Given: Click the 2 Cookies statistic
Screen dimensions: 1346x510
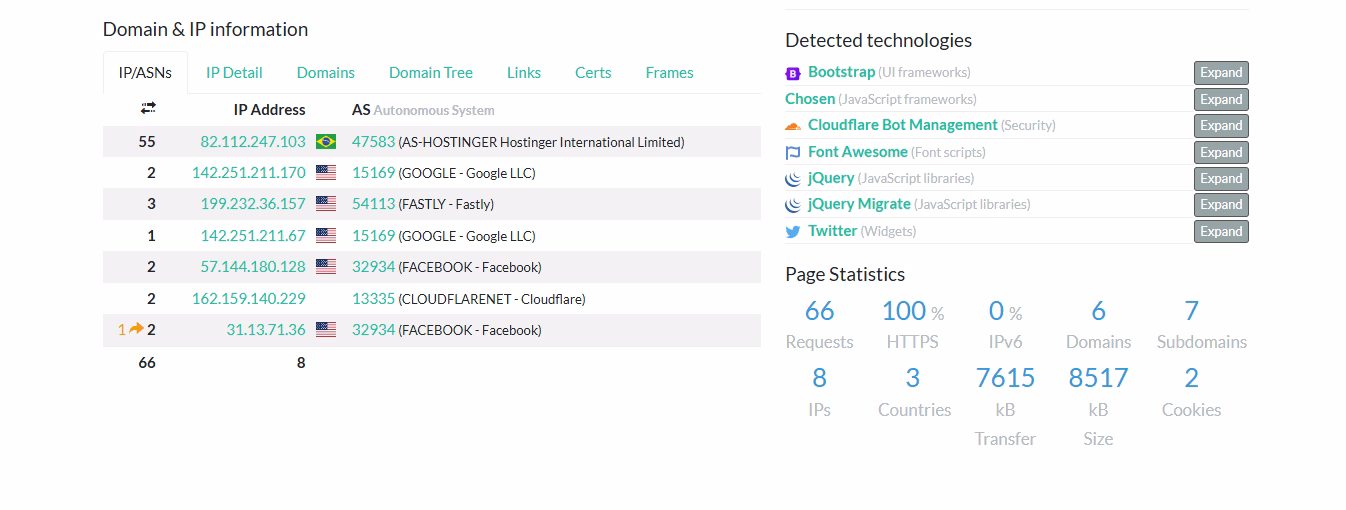Looking at the screenshot, I should coord(1191,392).
